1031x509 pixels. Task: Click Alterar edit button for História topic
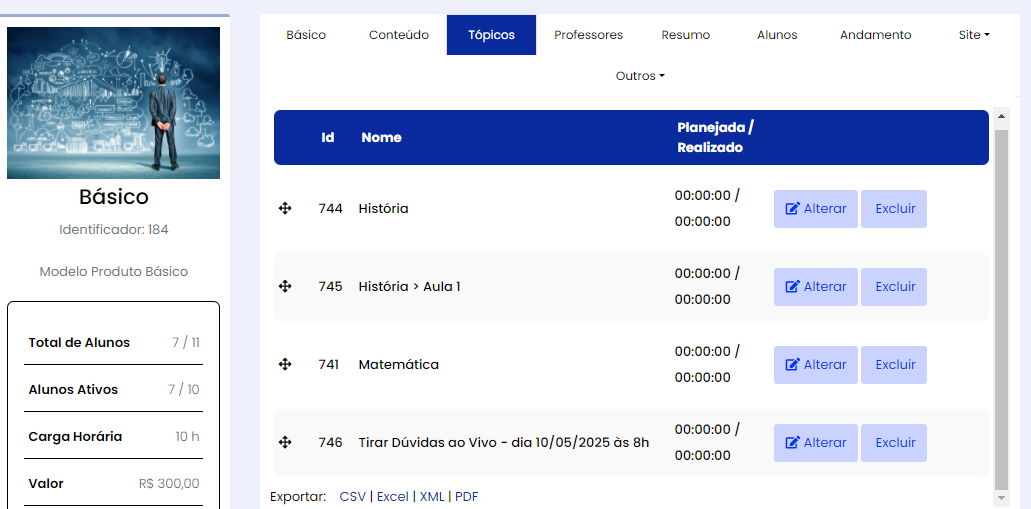tap(815, 209)
